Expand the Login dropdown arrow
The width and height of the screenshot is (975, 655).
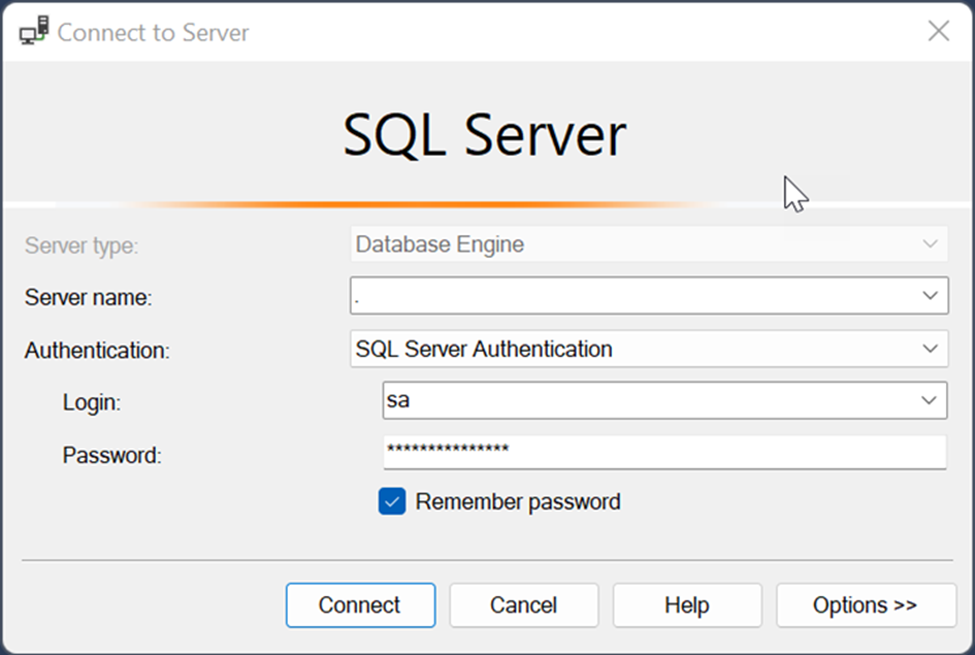[x=928, y=400]
